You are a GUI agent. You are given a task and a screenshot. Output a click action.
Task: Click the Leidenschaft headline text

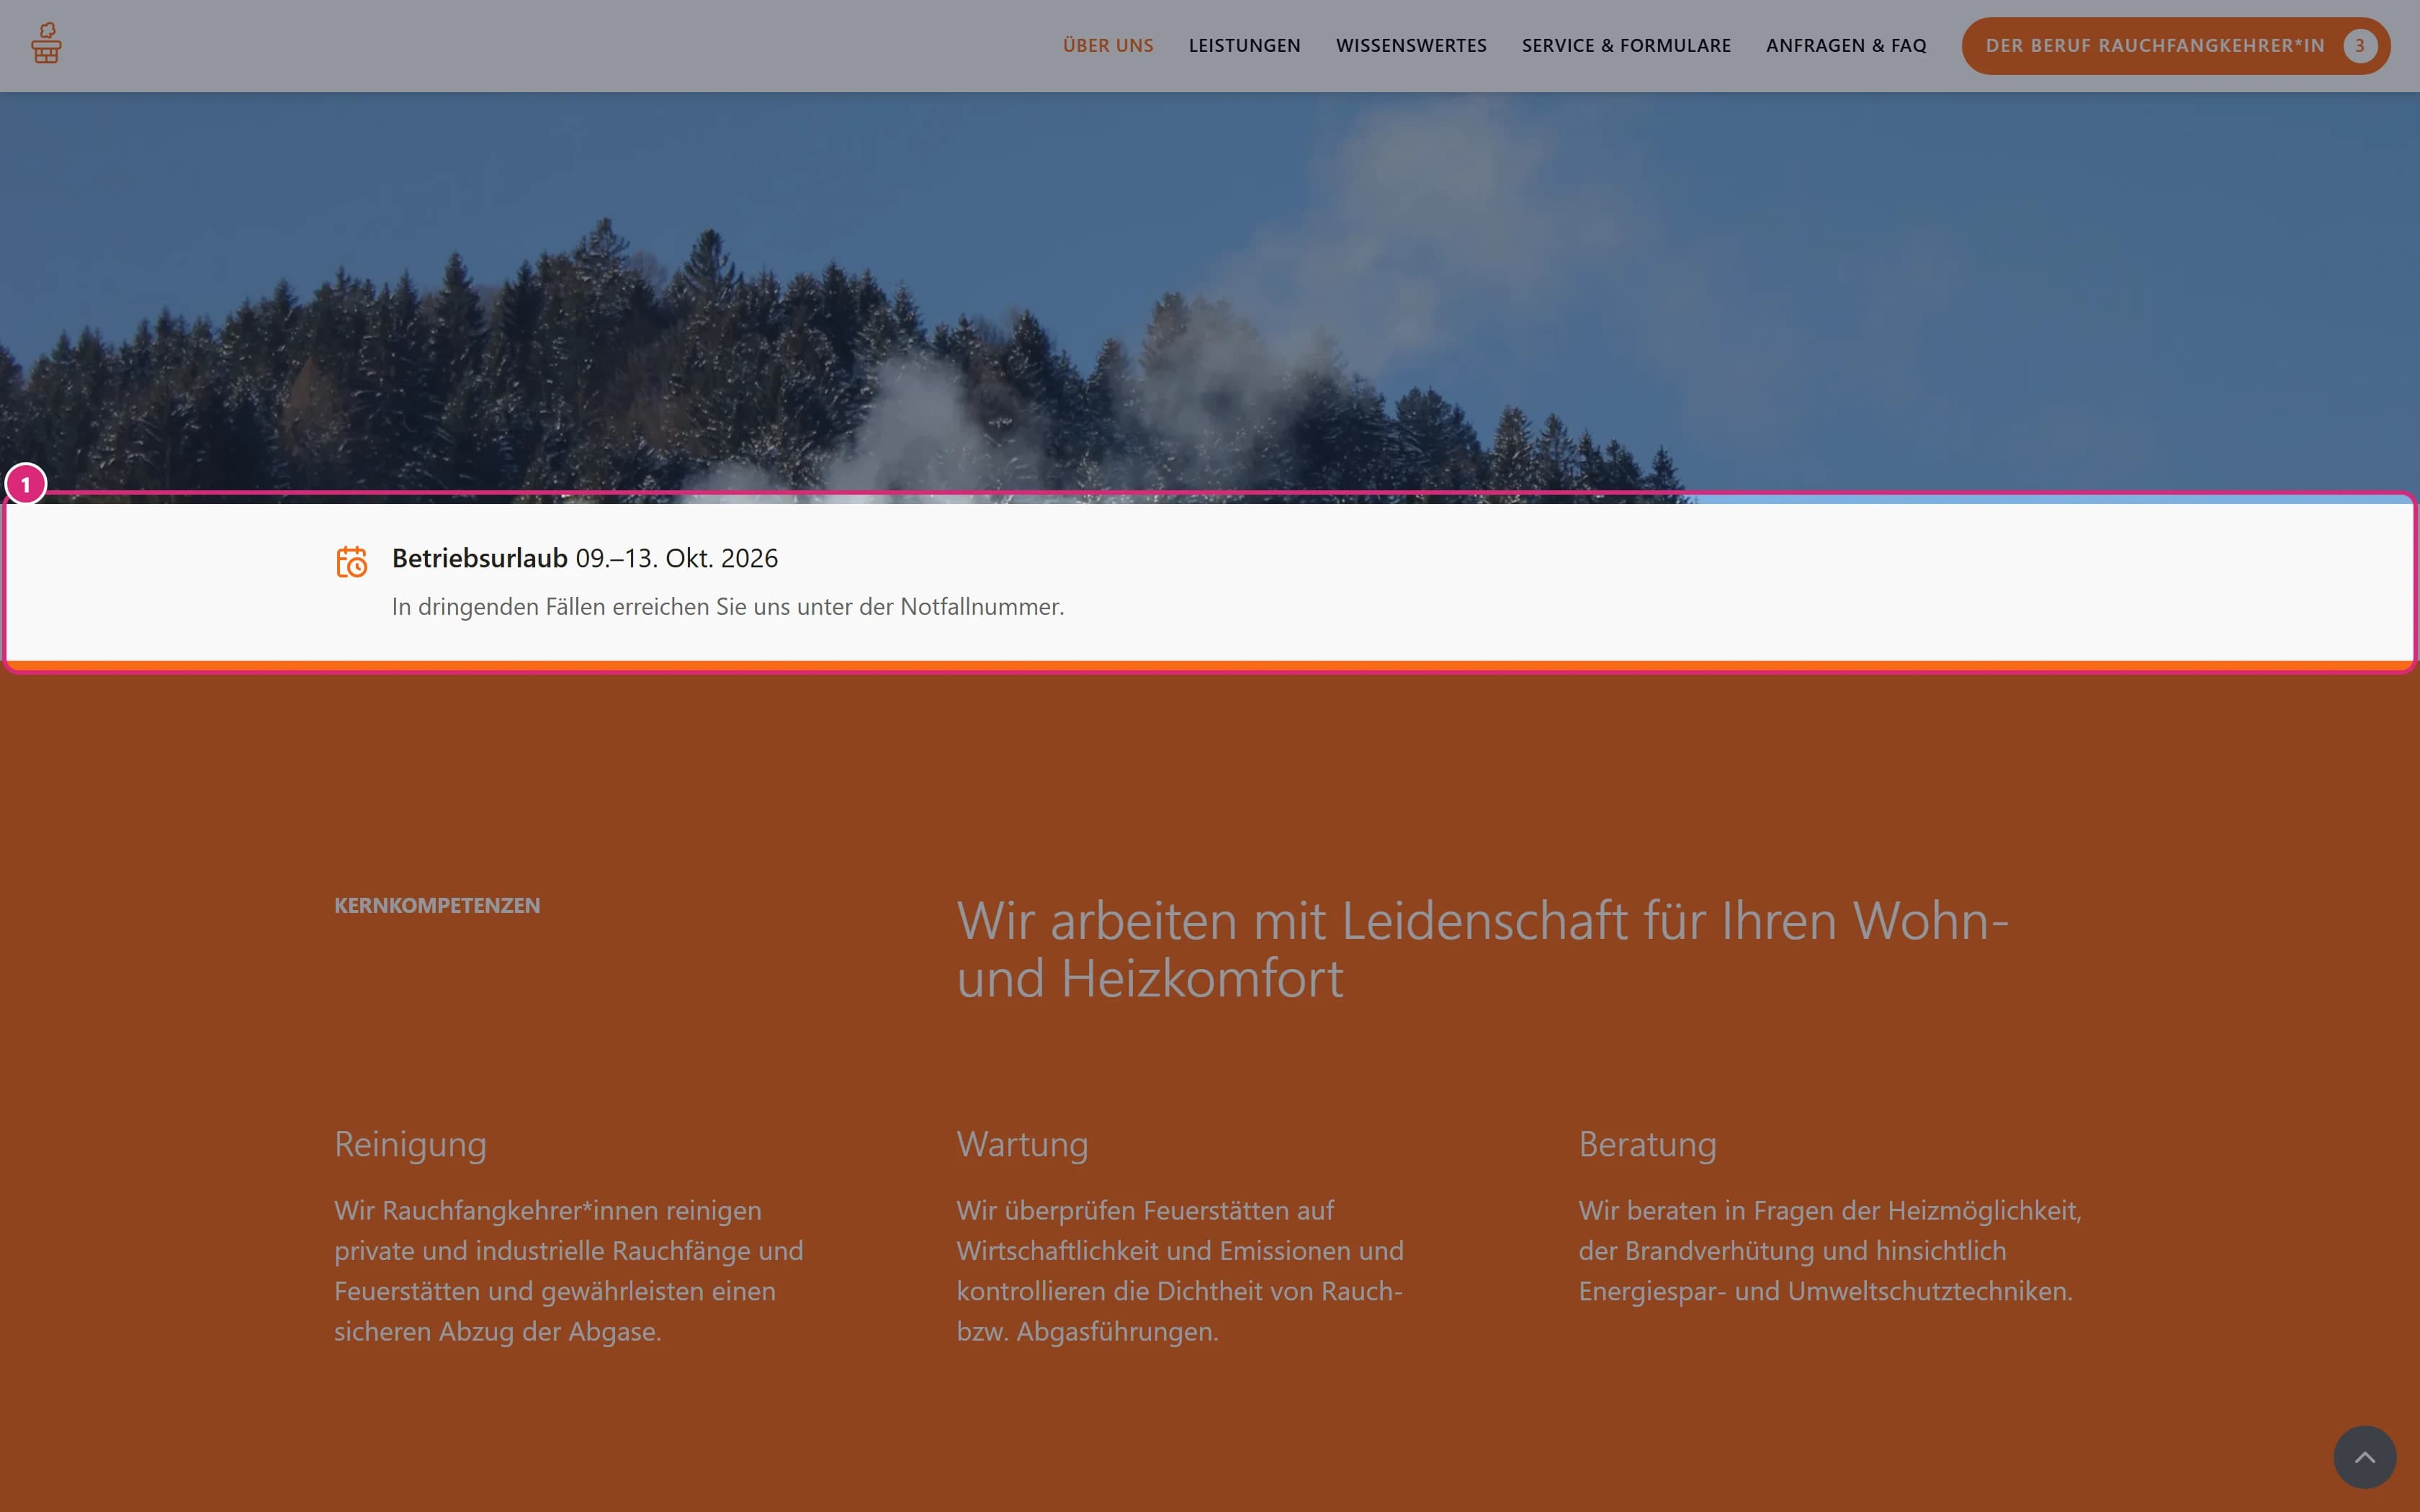coord(1482,948)
